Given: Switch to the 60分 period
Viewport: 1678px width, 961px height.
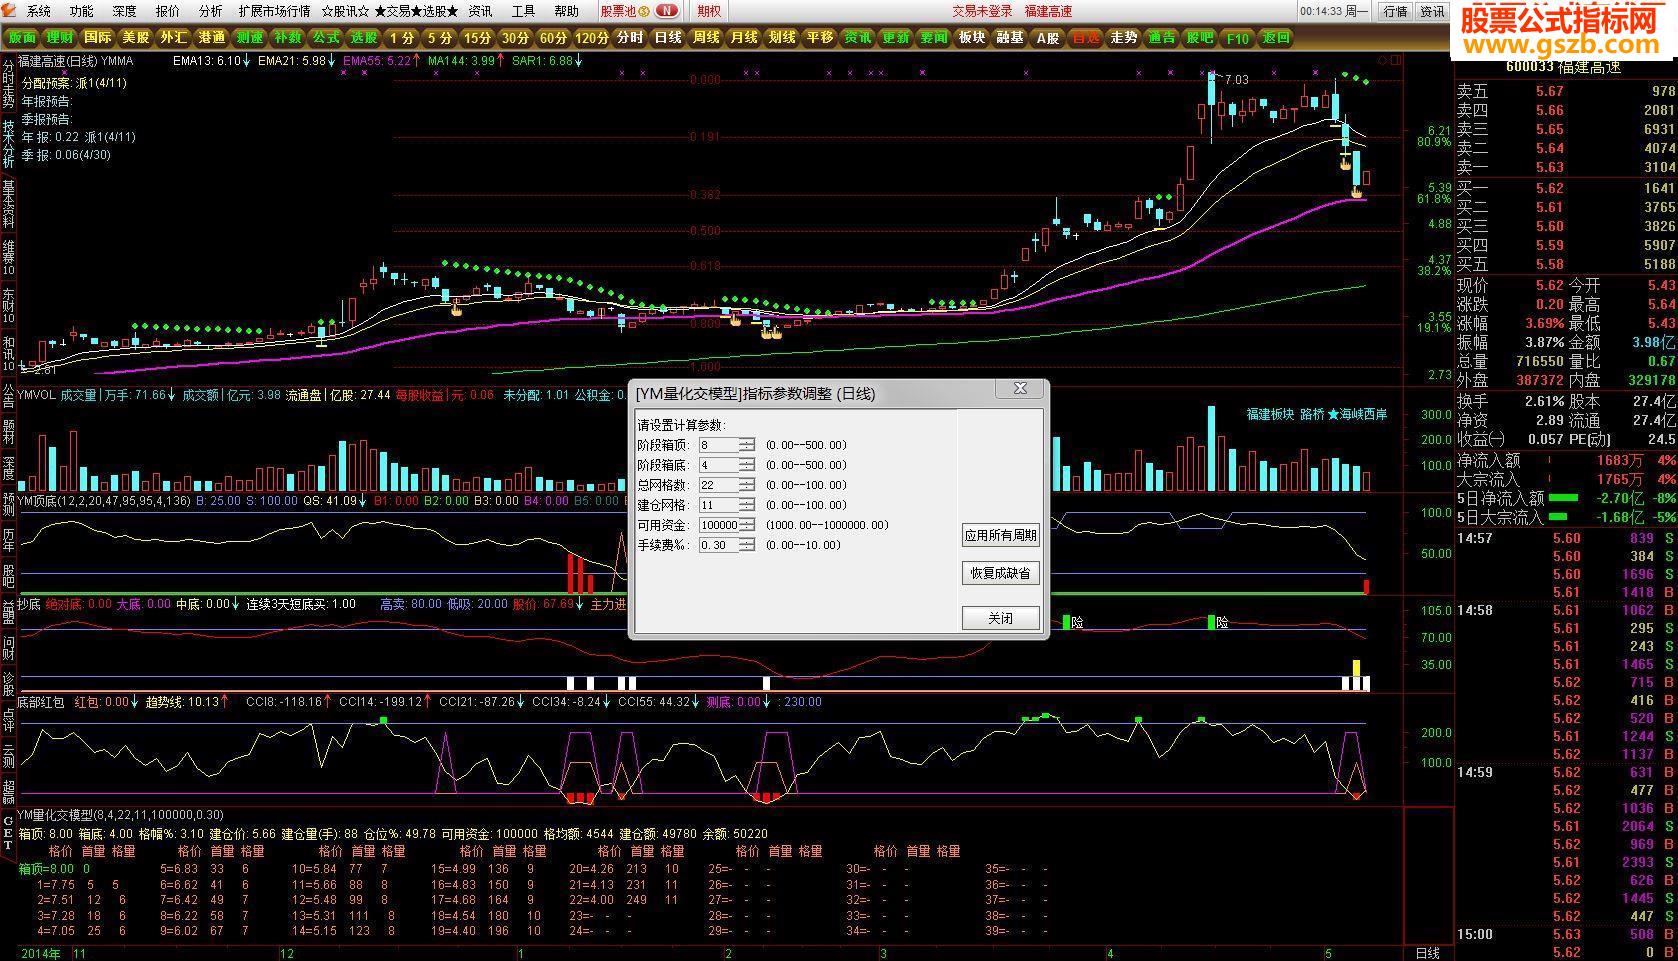Looking at the screenshot, I should tap(553, 38).
